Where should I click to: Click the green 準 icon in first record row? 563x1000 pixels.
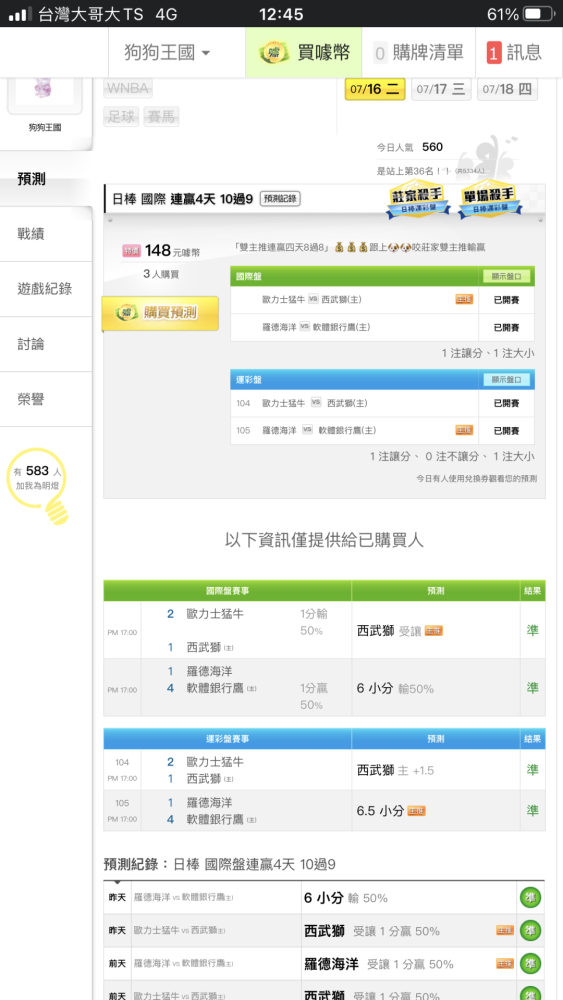[x=530, y=897]
